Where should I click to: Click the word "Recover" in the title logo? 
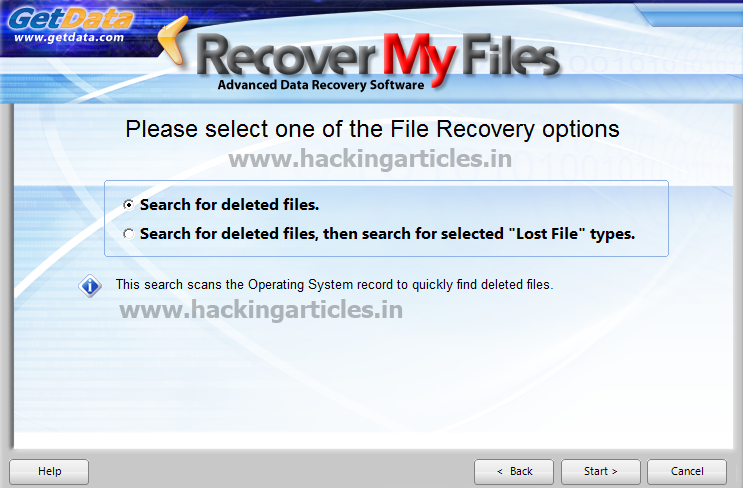coord(286,56)
